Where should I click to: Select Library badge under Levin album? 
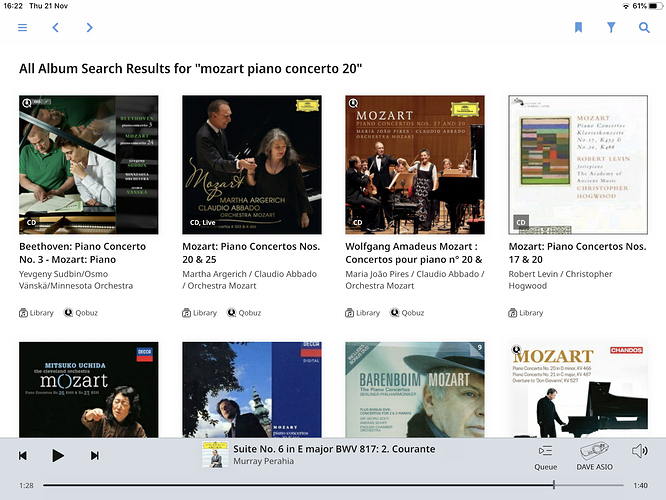[526, 313]
